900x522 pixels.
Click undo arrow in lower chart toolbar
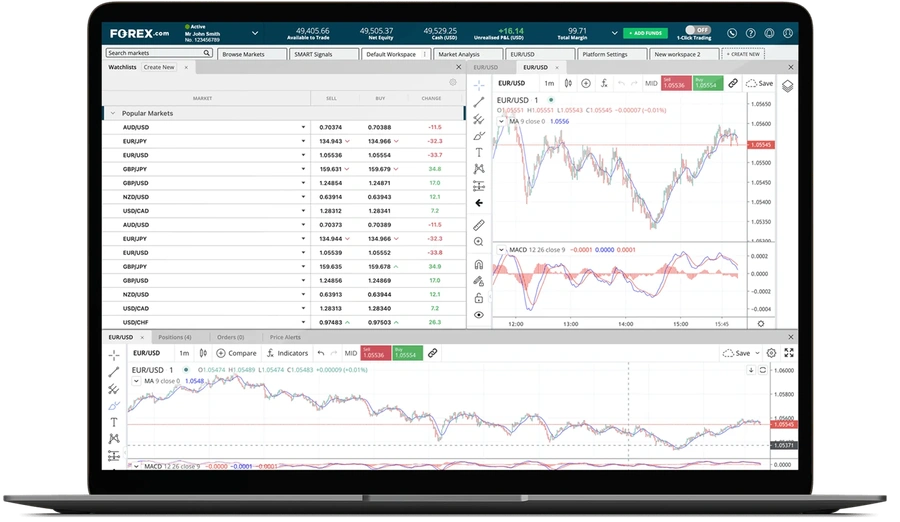pos(321,353)
